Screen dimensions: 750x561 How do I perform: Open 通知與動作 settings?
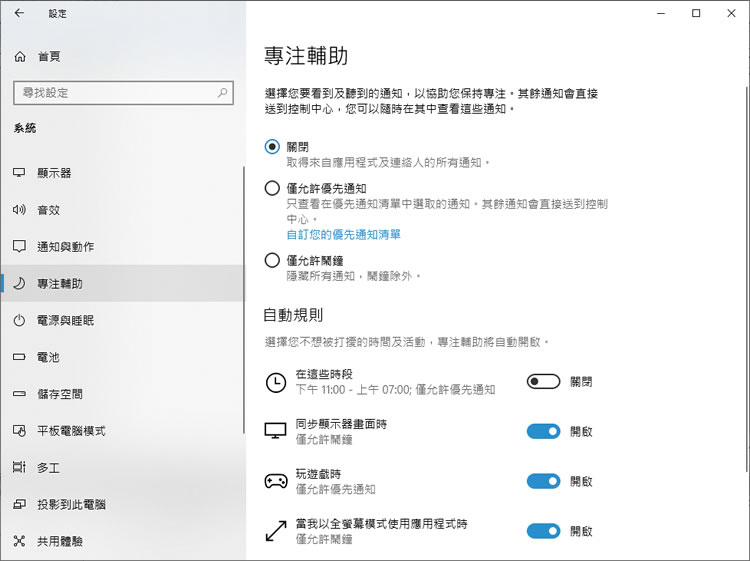[x=122, y=246]
